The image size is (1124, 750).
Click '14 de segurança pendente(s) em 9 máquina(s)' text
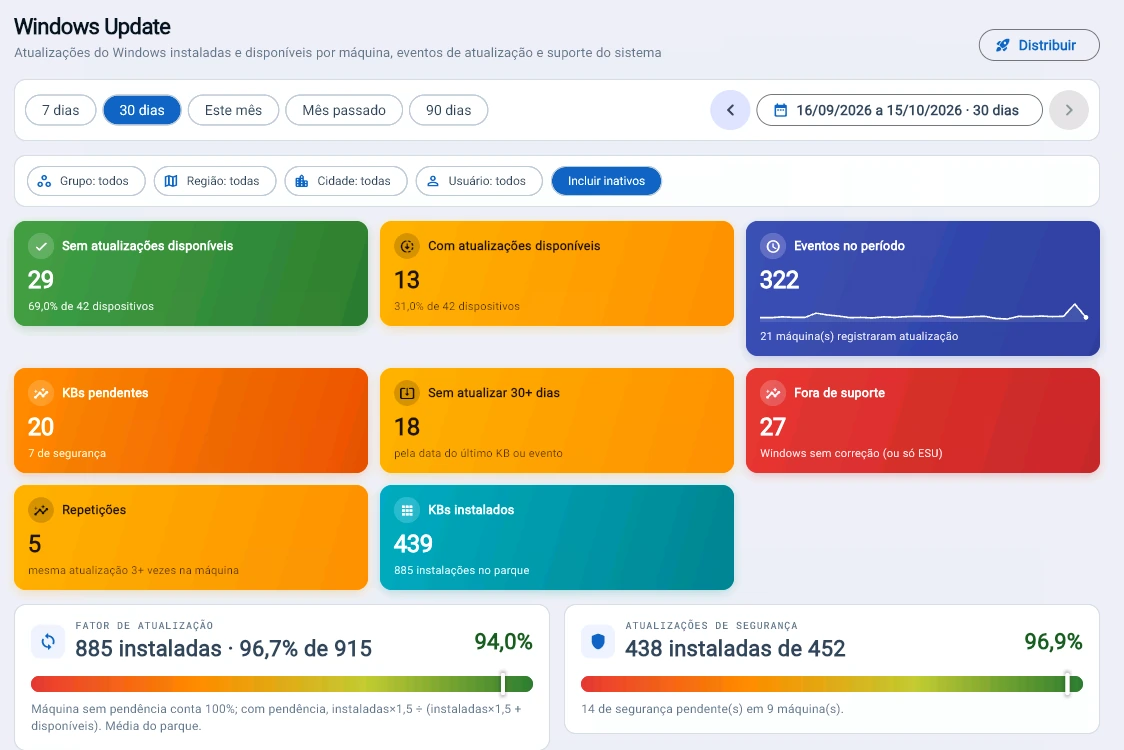click(x=712, y=709)
